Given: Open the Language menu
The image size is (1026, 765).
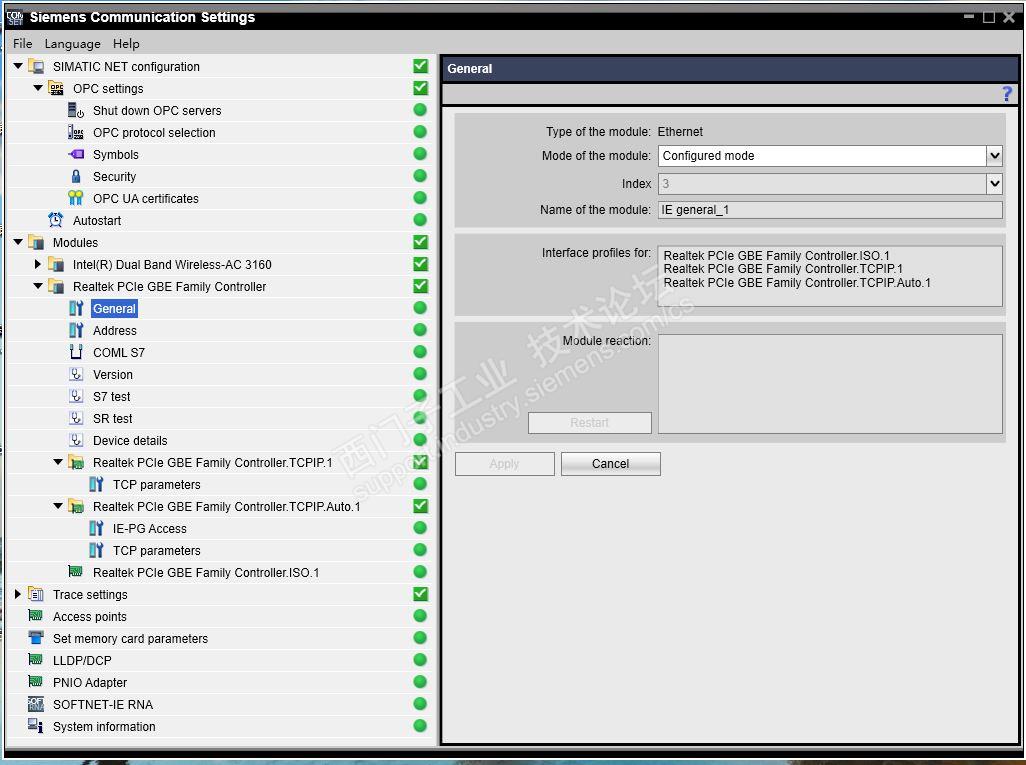Looking at the screenshot, I should click(73, 44).
